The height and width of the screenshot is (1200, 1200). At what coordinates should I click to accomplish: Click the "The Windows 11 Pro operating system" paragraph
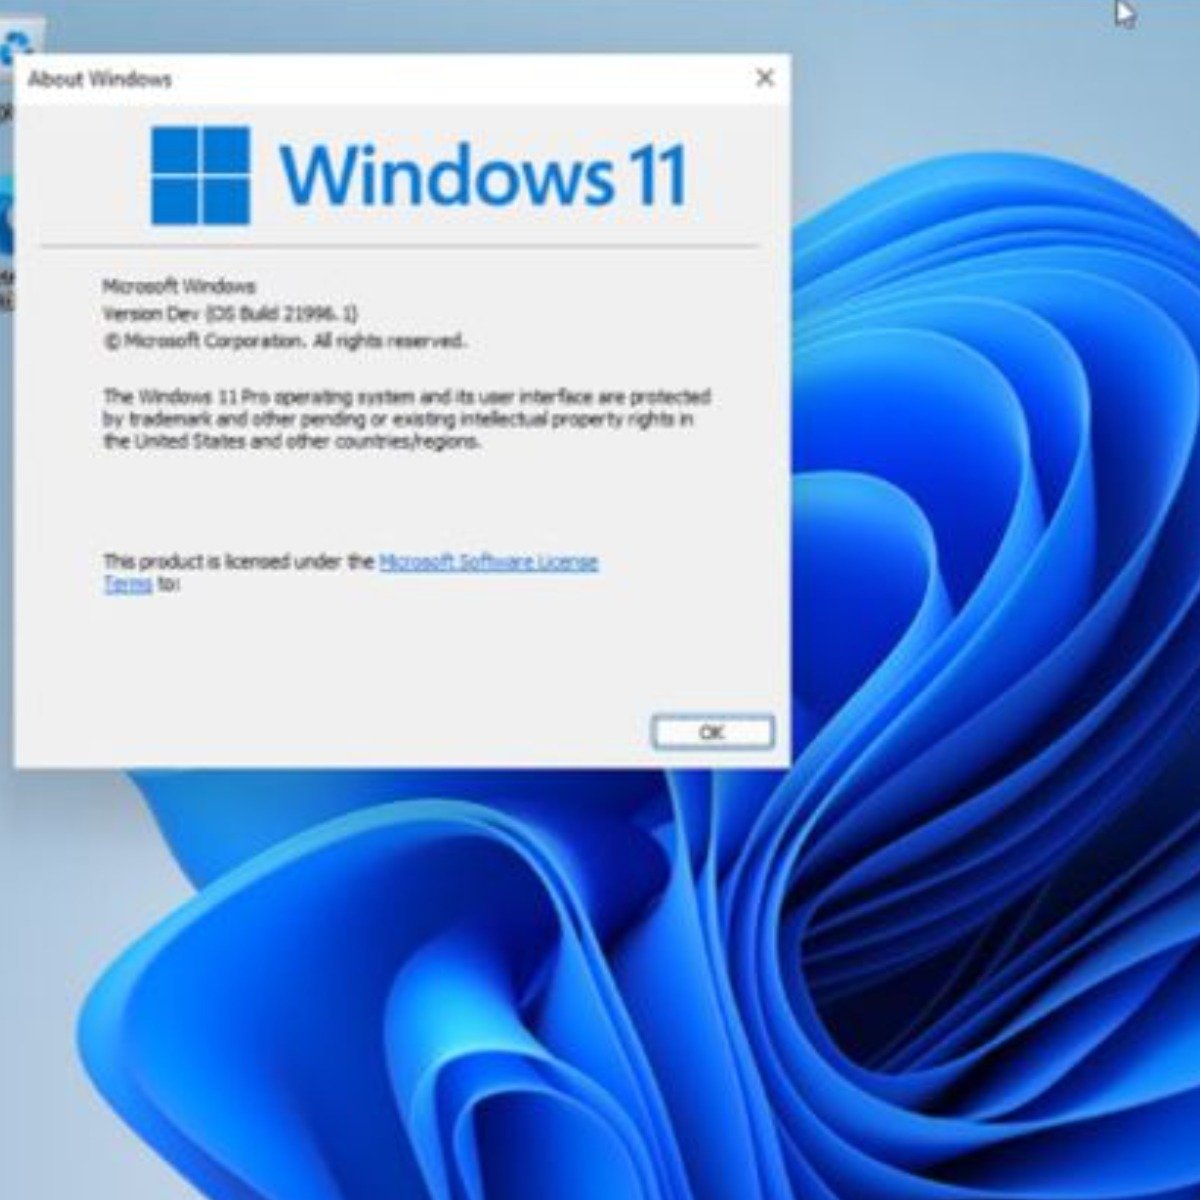pyautogui.click(x=406, y=419)
